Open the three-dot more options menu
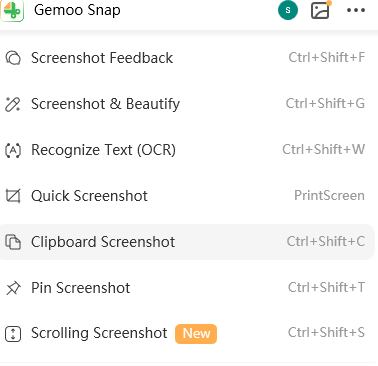Screen dimensions: 378x366 (356, 10)
